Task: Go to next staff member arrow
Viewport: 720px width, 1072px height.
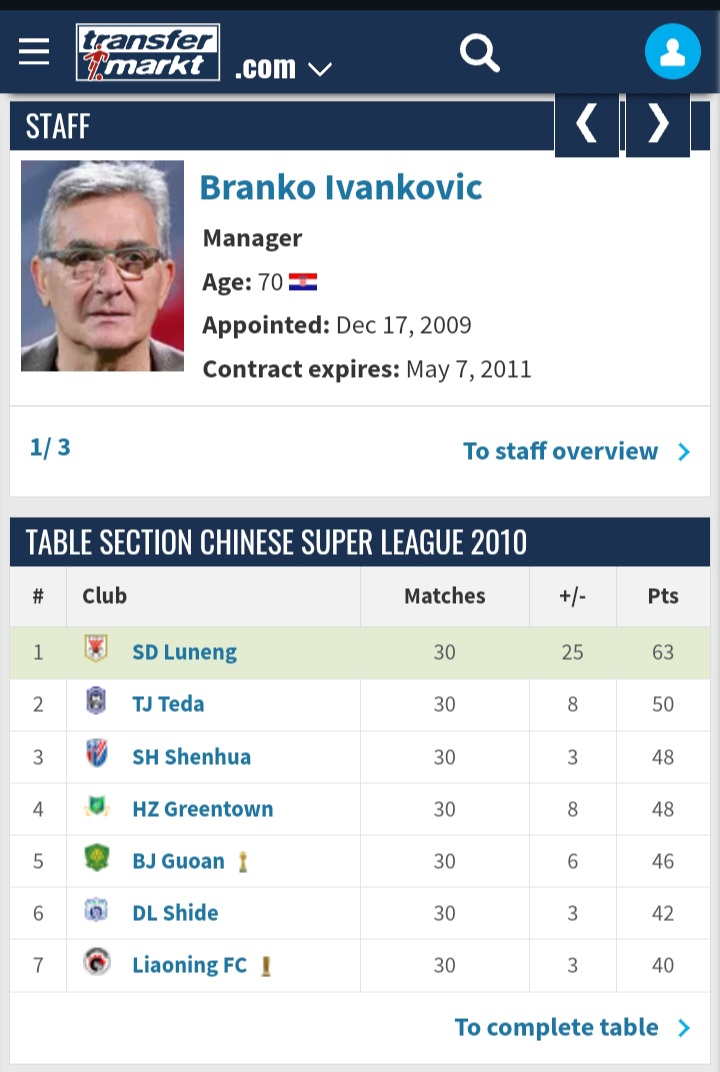Action: (x=658, y=124)
